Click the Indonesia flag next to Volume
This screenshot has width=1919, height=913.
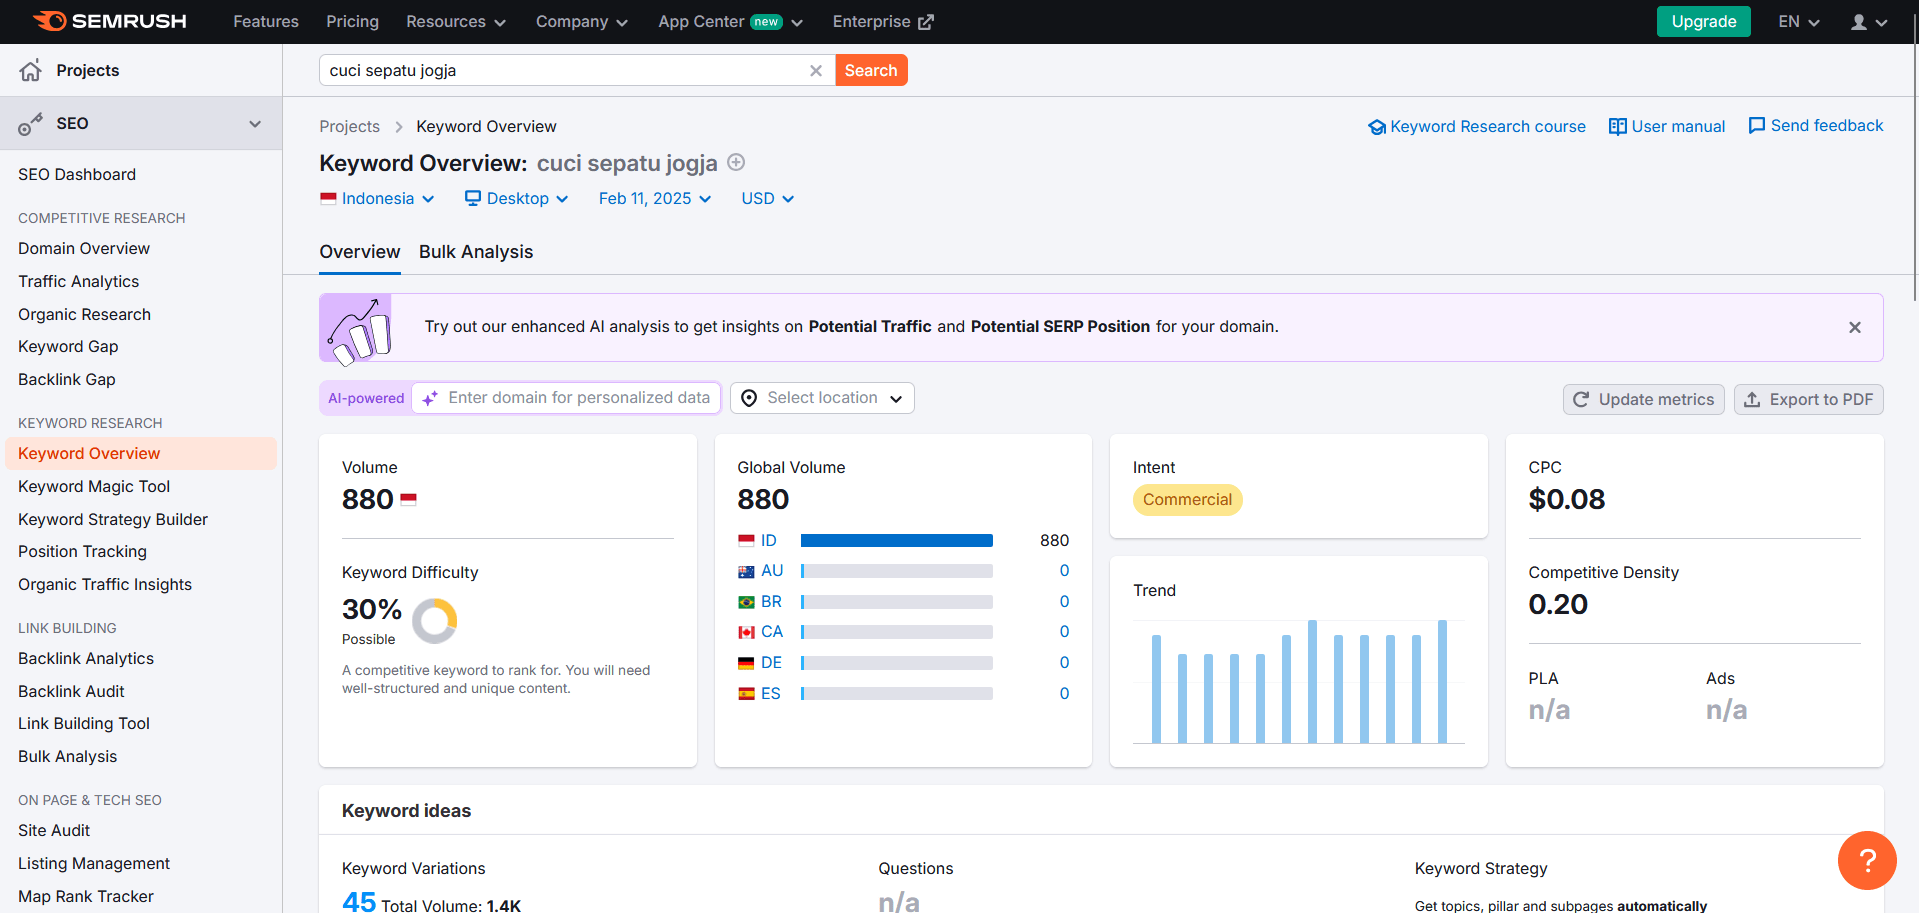tap(408, 498)
